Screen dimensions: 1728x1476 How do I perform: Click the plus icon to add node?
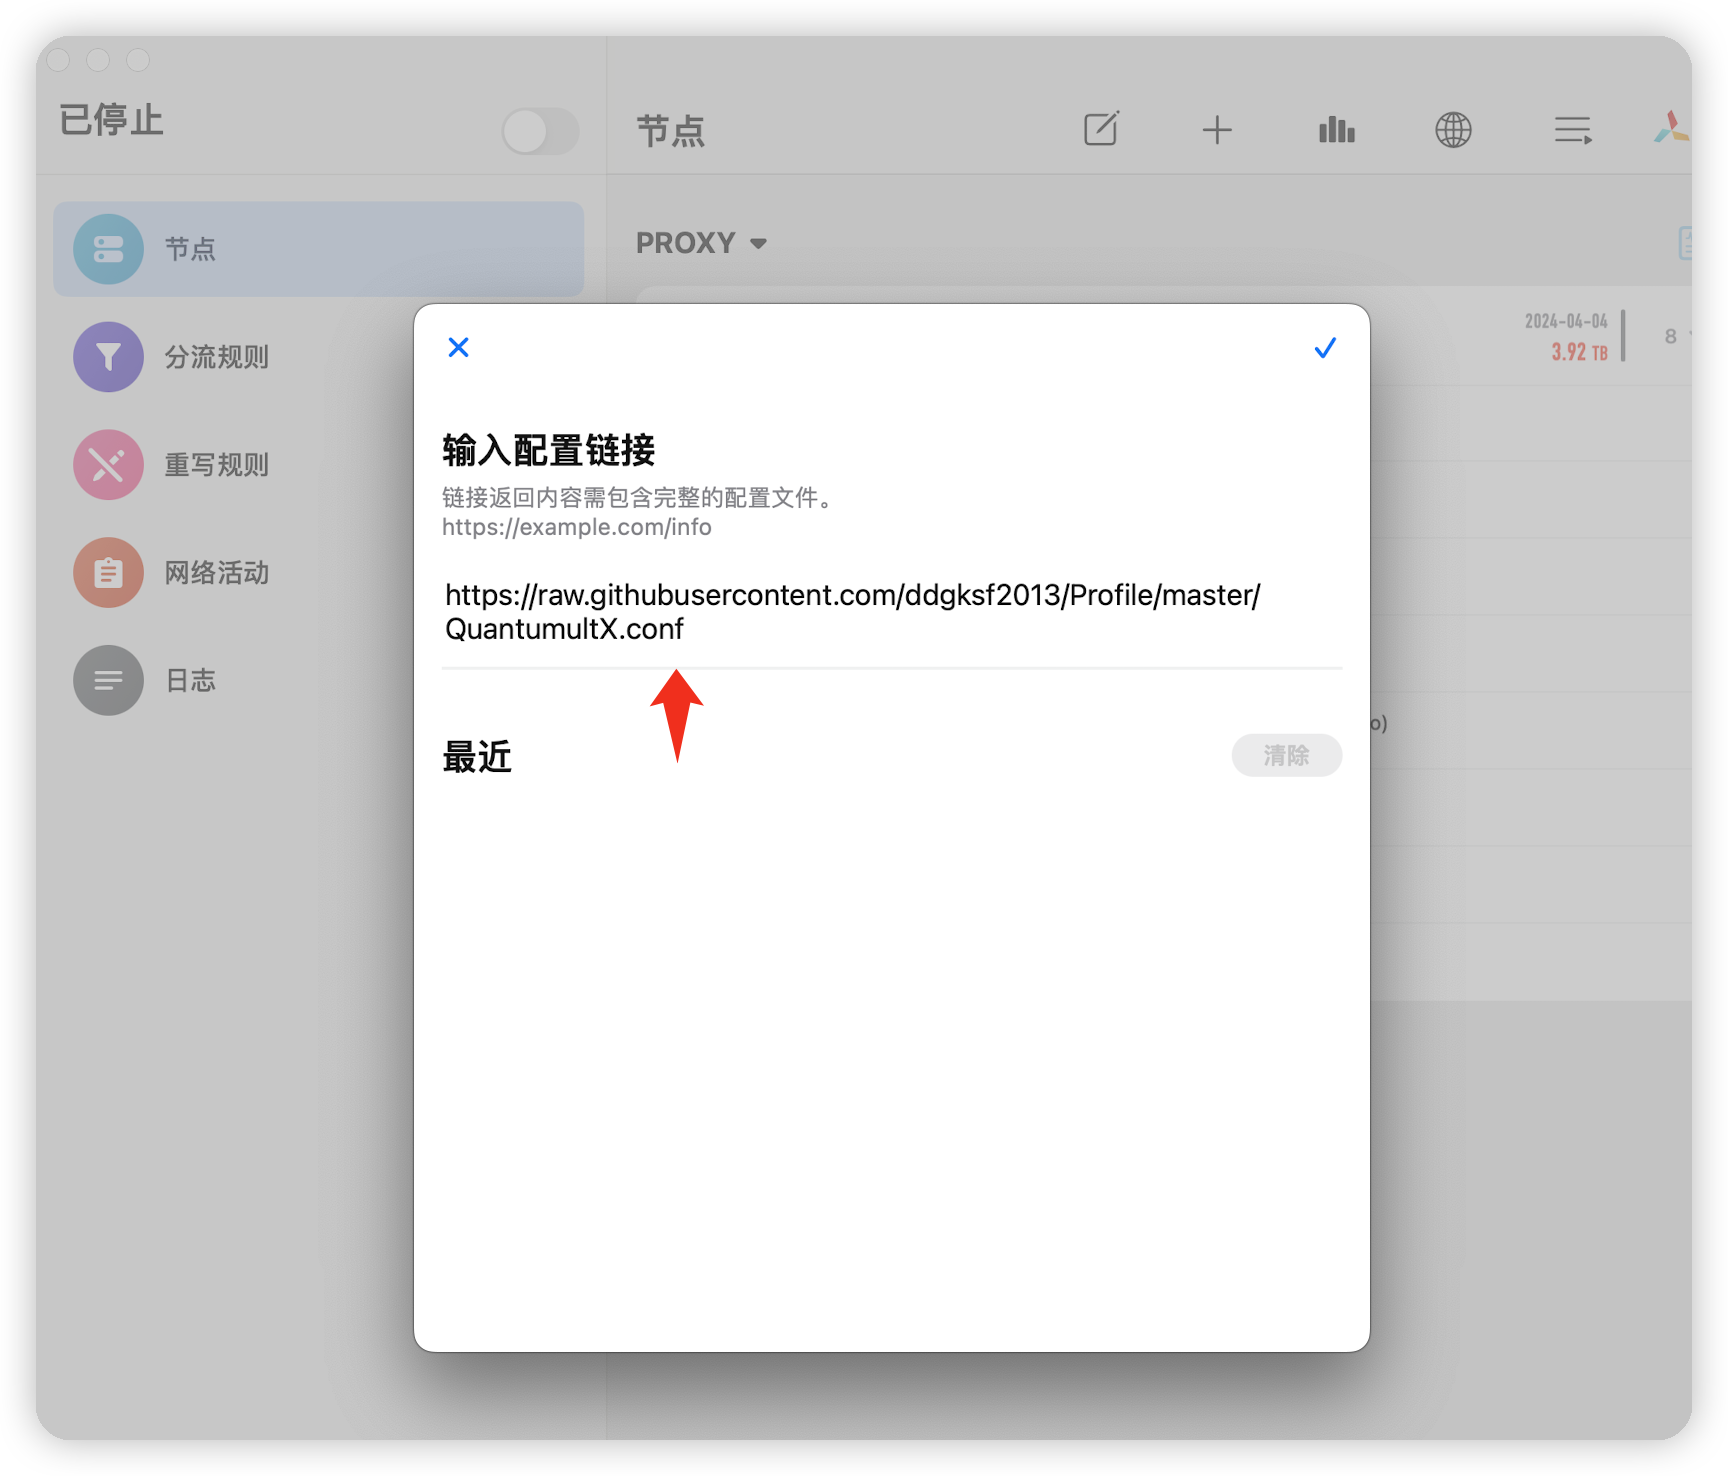1217,130
